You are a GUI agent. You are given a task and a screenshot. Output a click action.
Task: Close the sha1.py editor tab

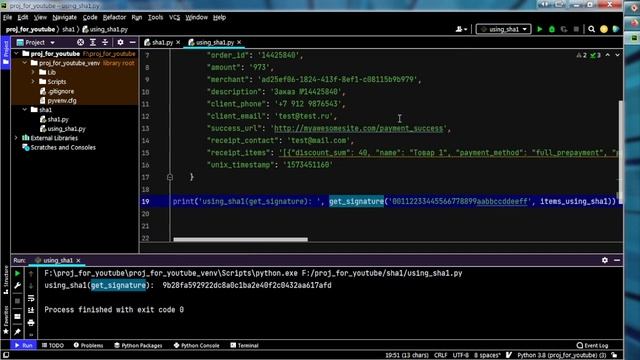pos(178,42)
